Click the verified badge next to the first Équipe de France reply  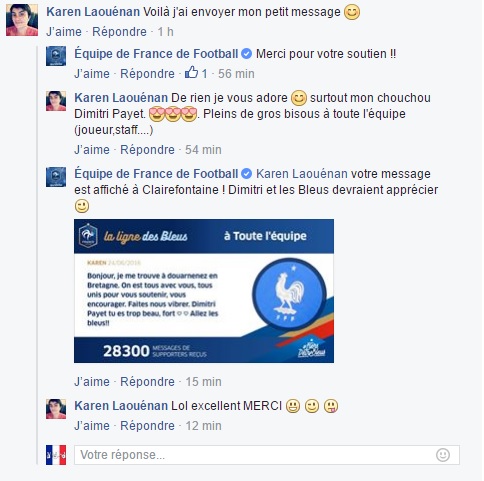pyautogui.click(x=246, y=54)
